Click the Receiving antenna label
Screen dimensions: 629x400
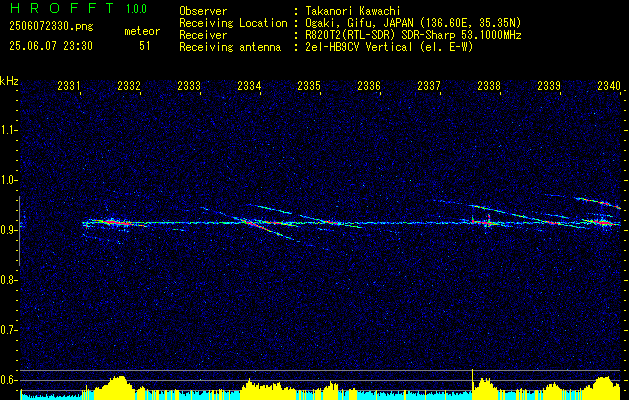point(230,47)
